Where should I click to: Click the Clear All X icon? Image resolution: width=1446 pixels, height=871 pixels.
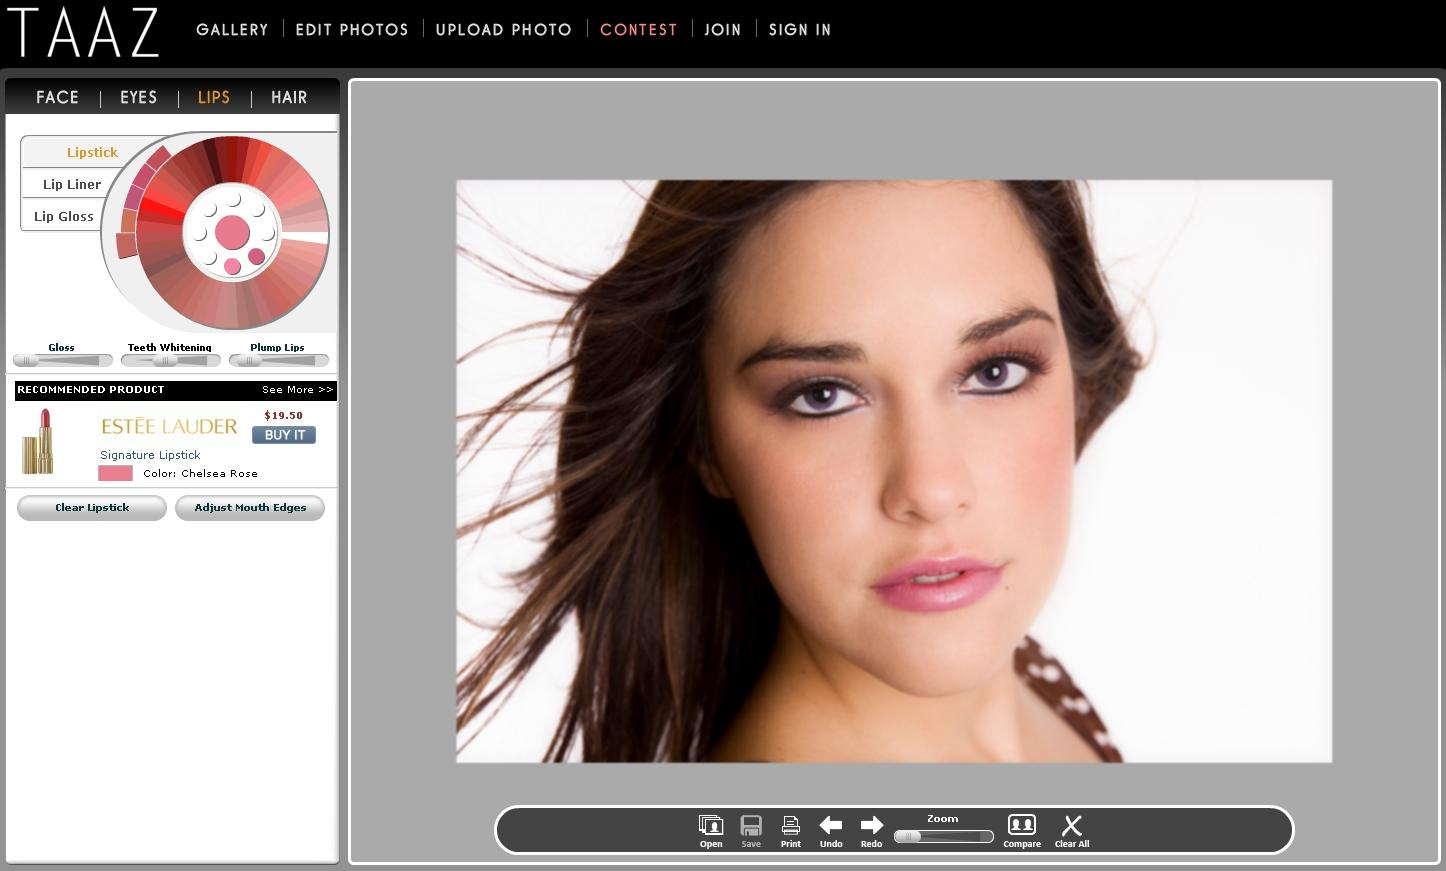coord(1072,825)
